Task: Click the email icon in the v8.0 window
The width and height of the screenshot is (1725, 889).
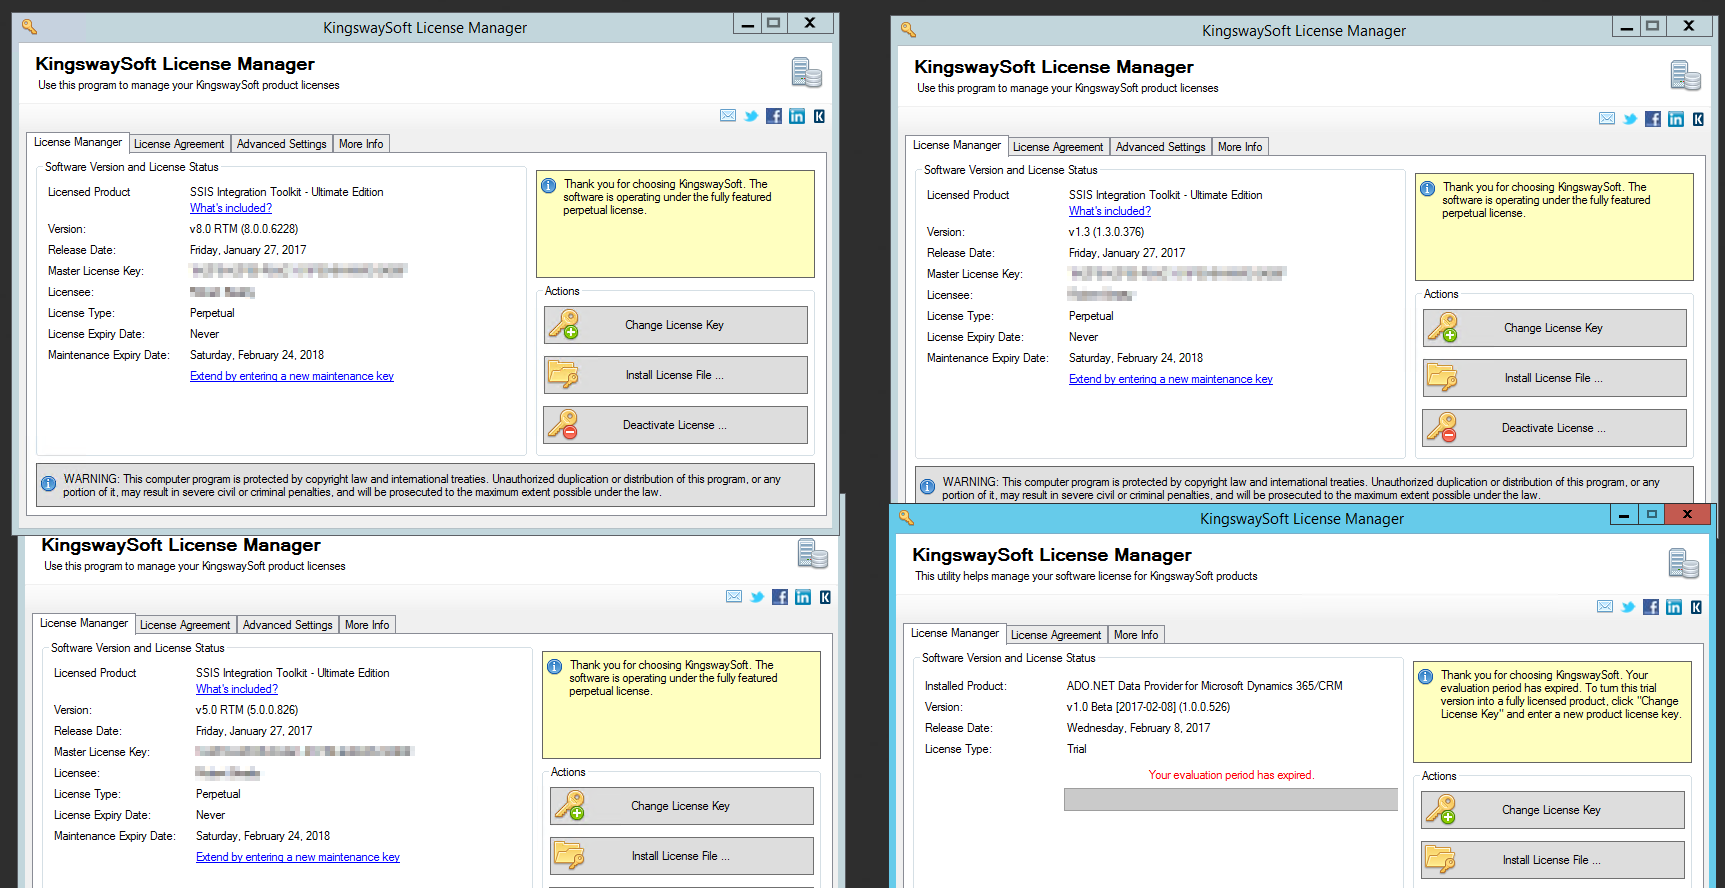Action: 728,116
